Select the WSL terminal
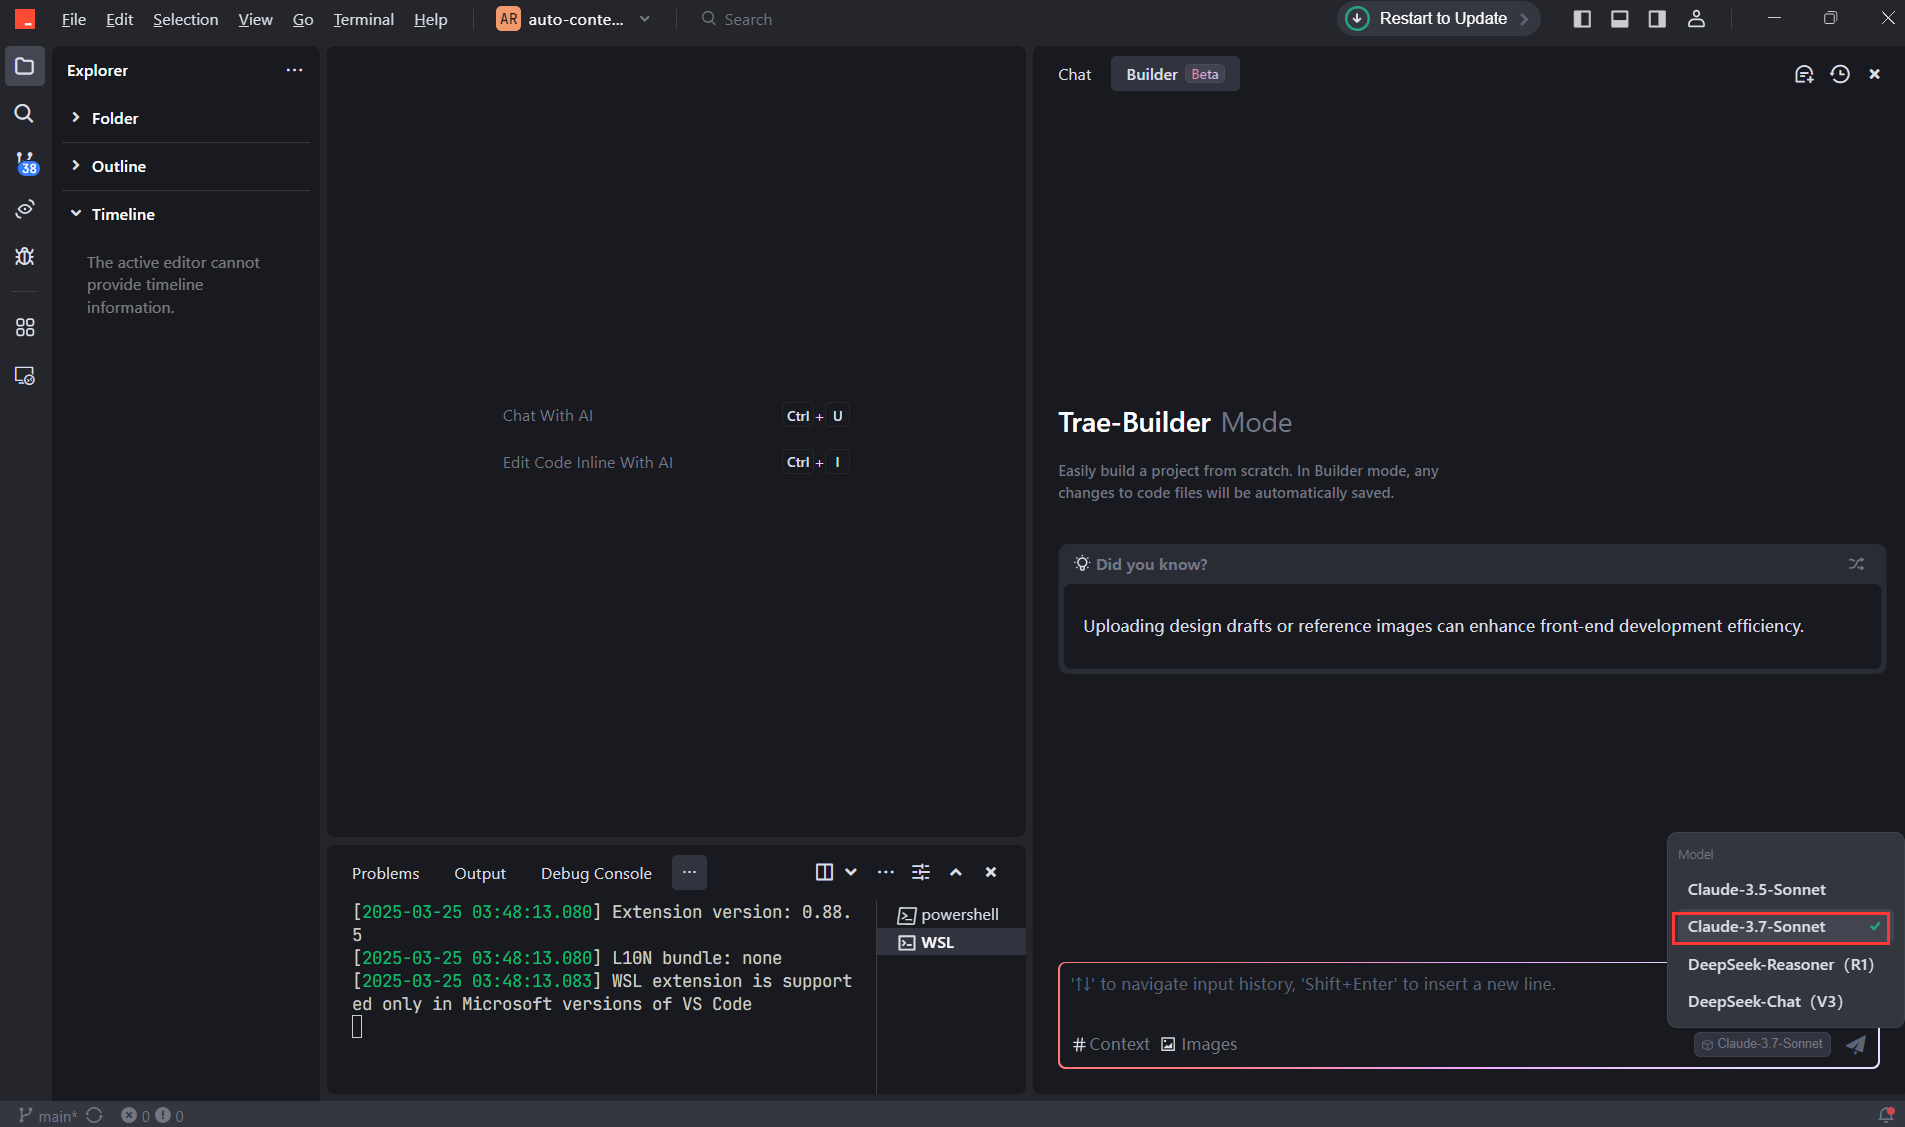The width and height of the screenshot is (1905, 1127). 951,942
